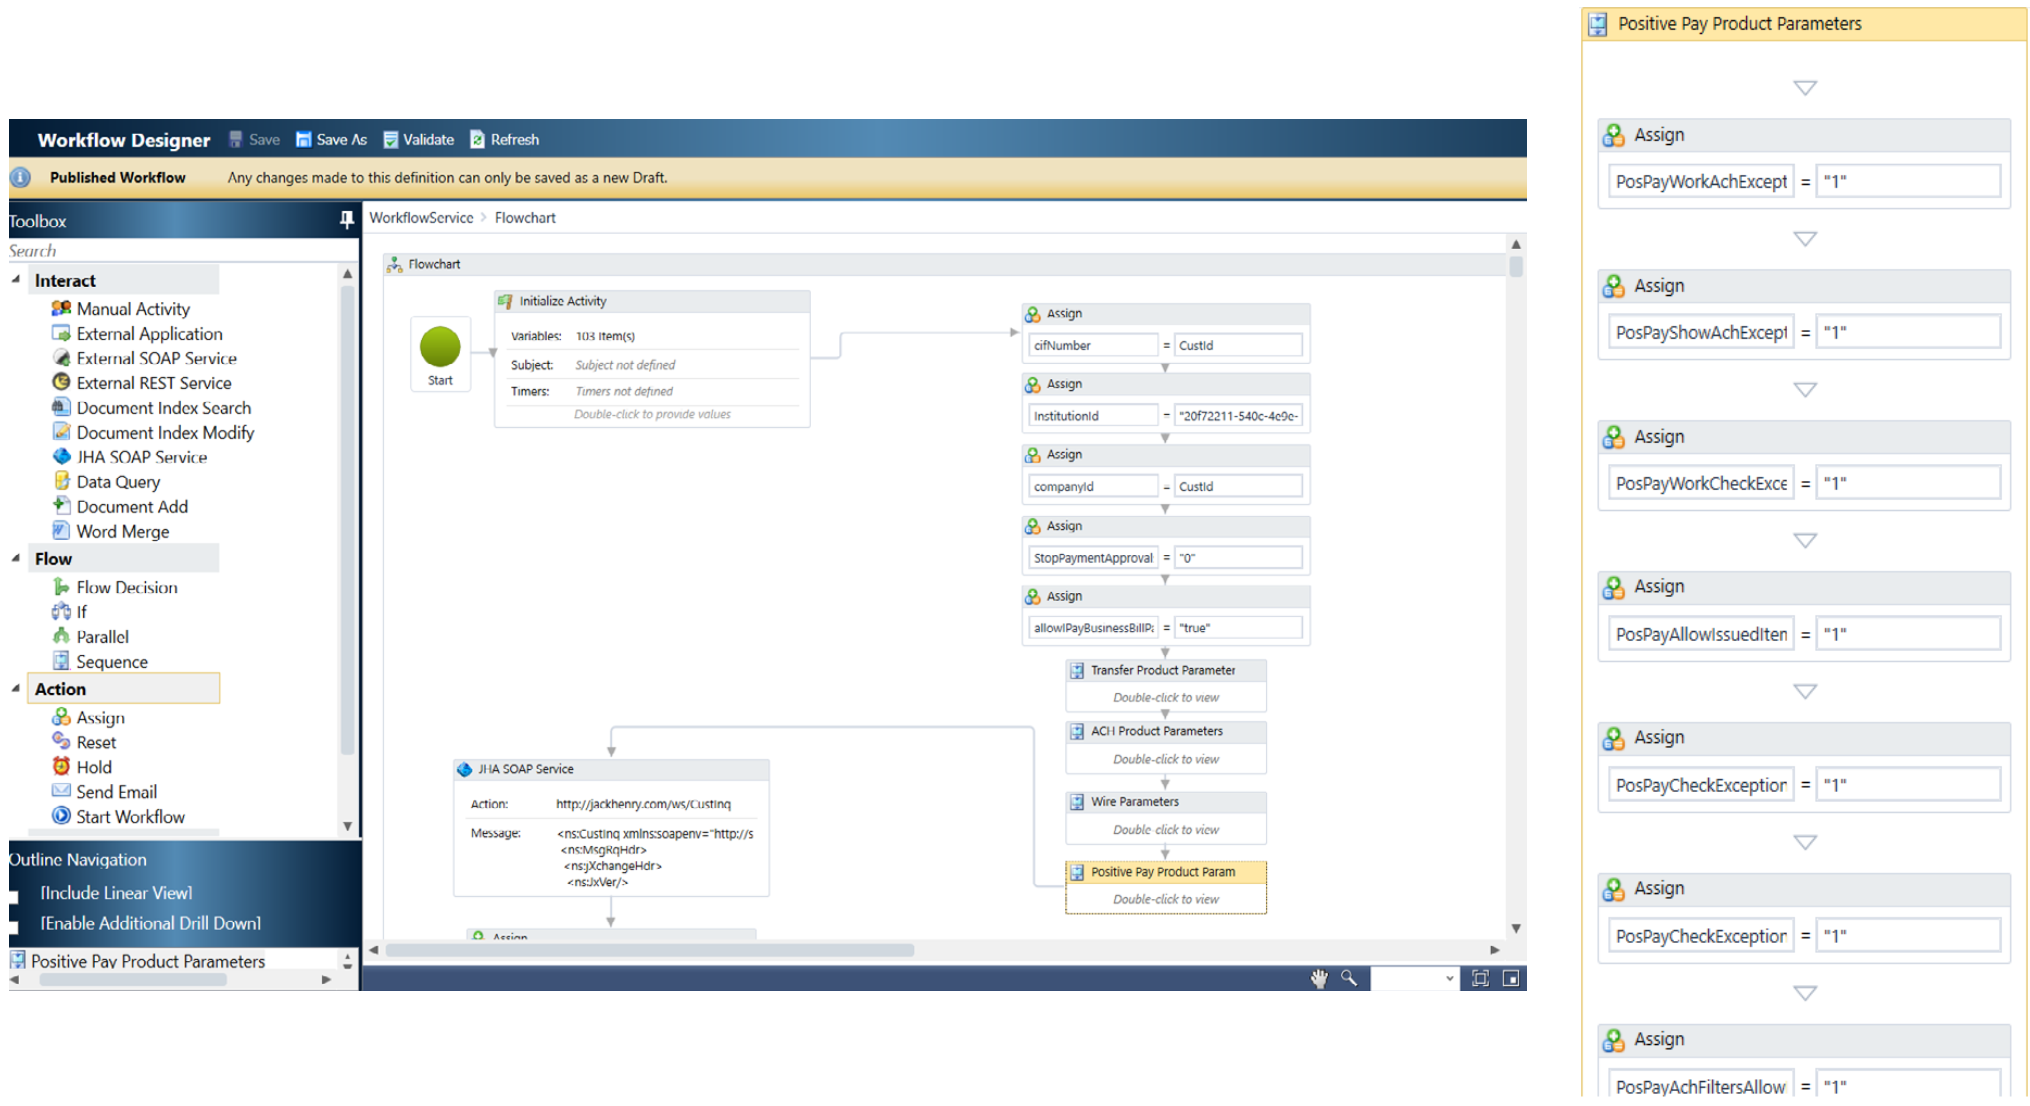Pin the Toolbox panel
The height and width of the screenshot is (1106, 2030).
(x=346, y=220)
